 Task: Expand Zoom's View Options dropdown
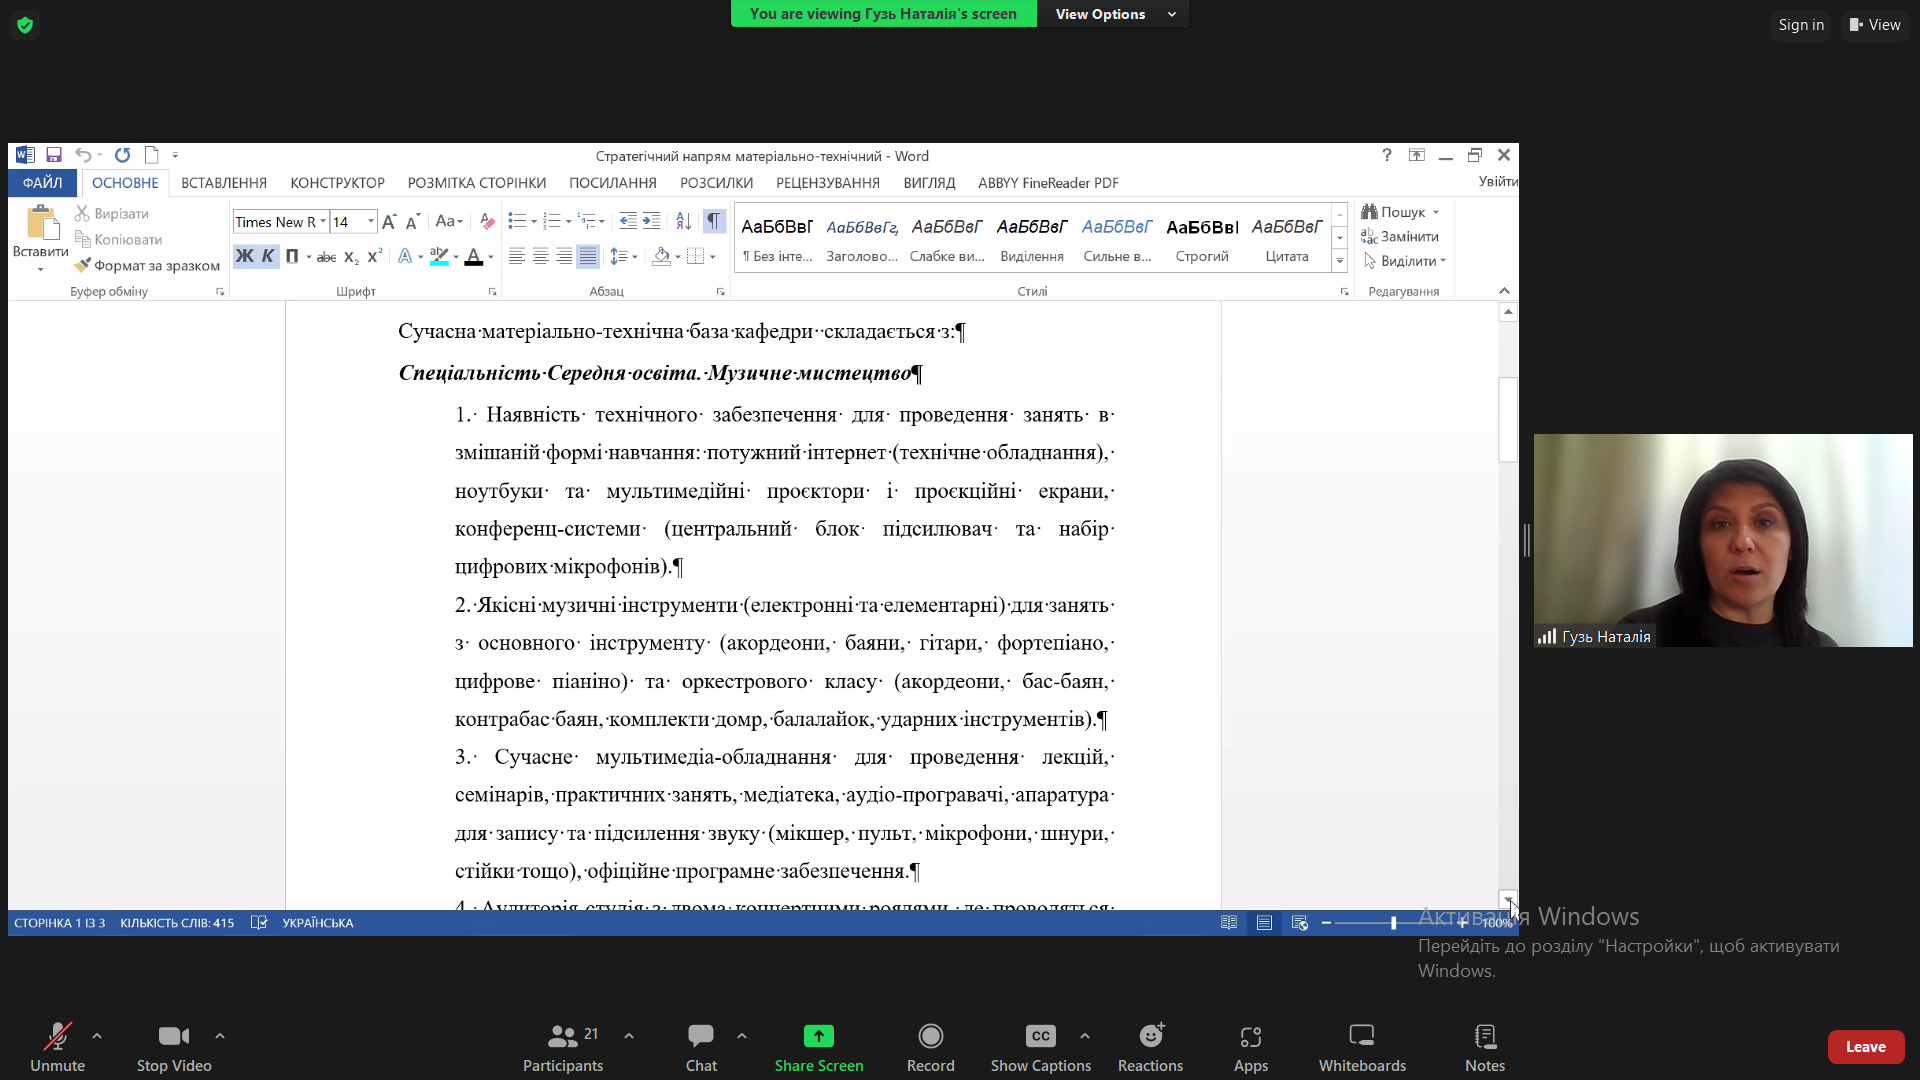(1114, 14)
